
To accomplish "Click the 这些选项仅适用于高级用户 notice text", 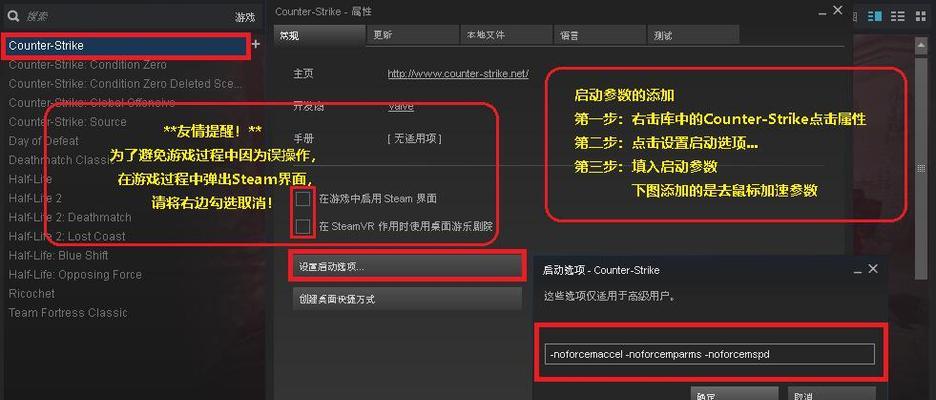I will coord(609,296).
